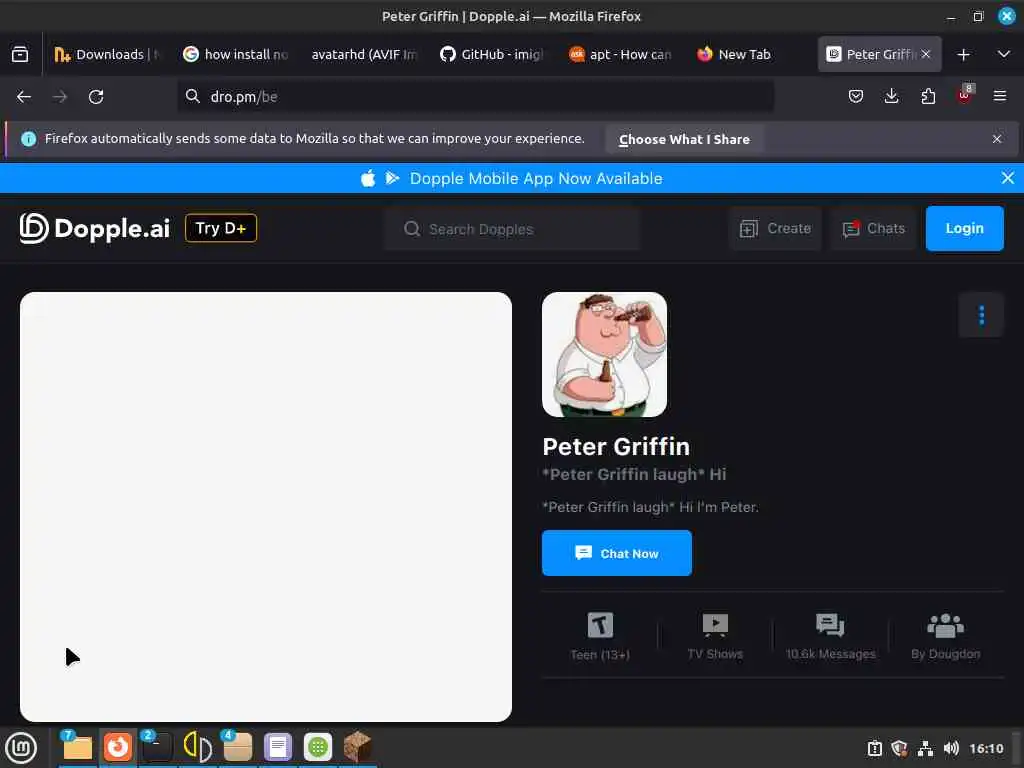
Task: Click the Apple App Store icon in banner
Action: (368, 178)
